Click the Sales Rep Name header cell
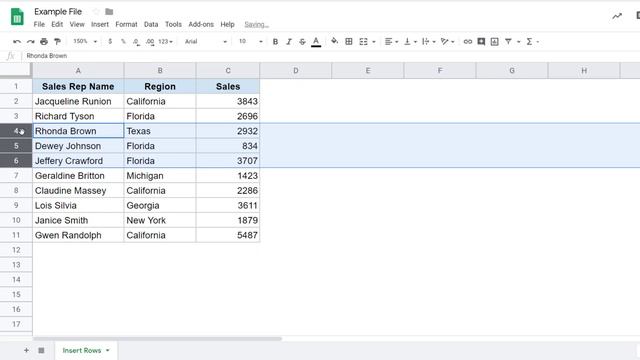Image resolution: width=640 pixels, height=360 pixels. [x=78, y=87]
